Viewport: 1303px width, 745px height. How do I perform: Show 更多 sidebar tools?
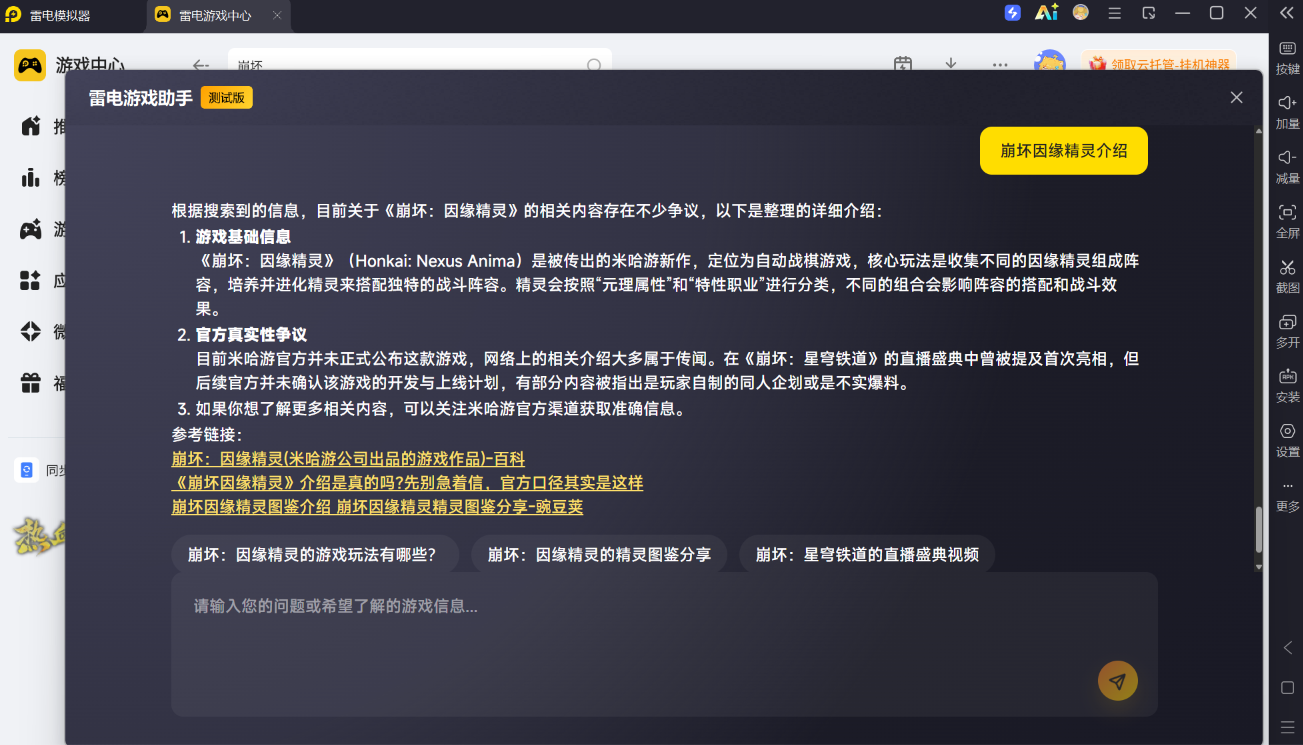pos(1288,495)
